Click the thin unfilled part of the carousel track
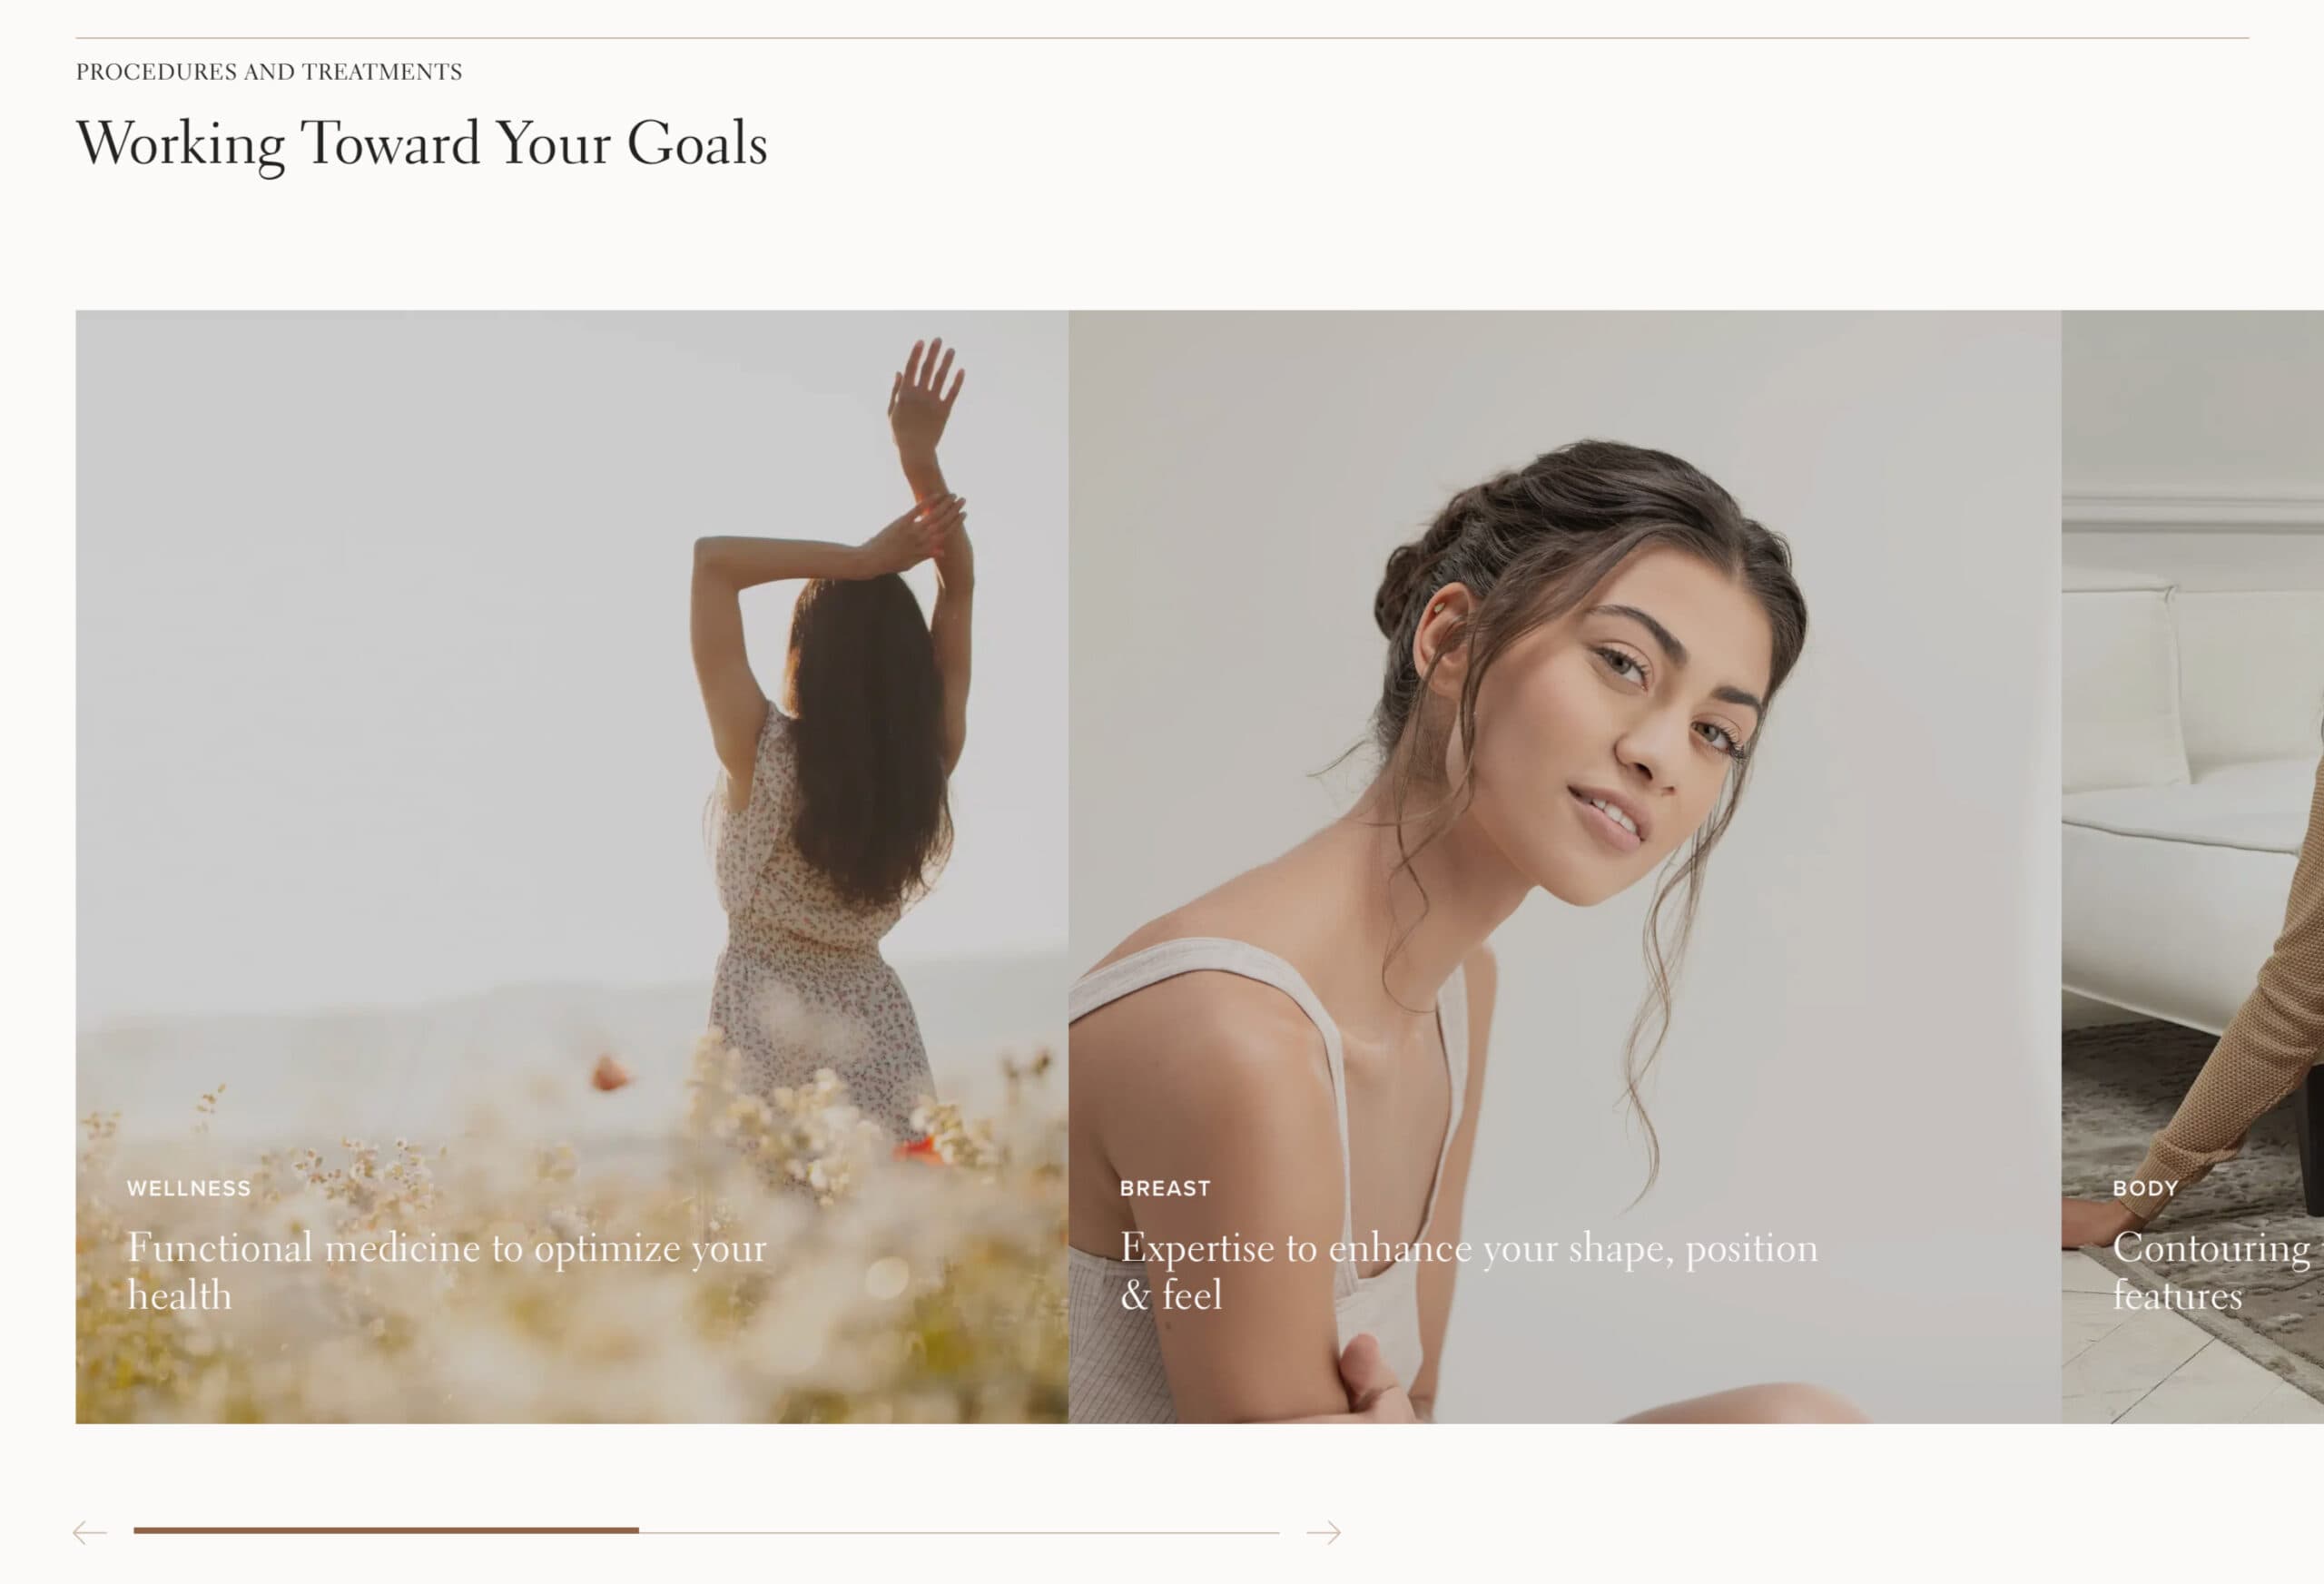2324x1584 pixels. click(x=959, y=1532)
